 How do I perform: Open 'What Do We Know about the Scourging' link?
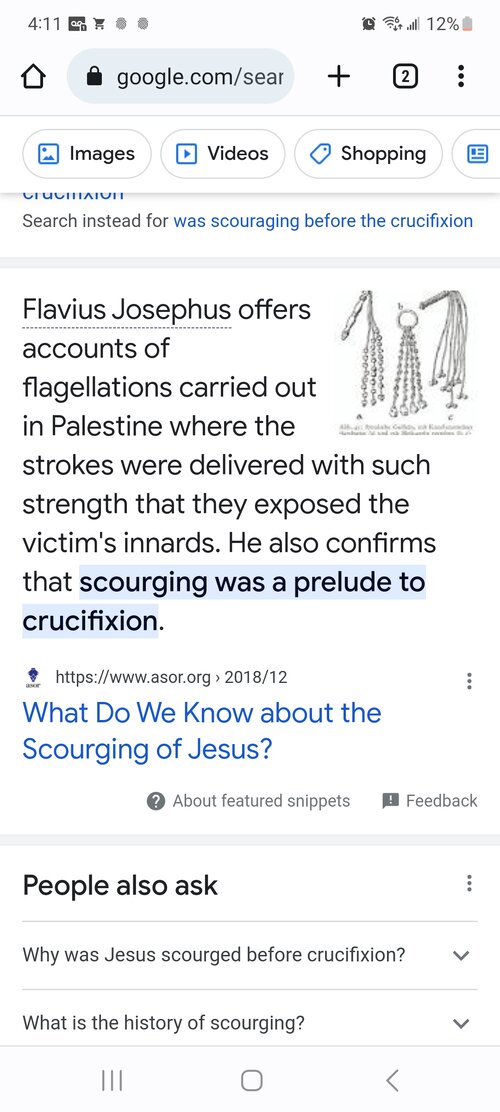[x=201, y=730]
